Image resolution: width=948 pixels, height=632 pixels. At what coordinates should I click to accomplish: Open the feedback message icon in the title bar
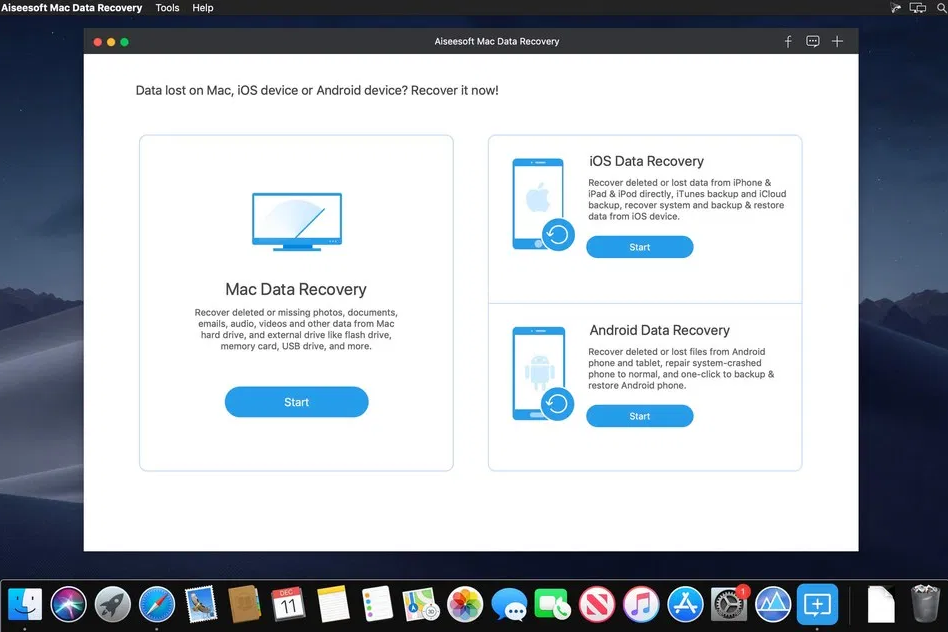pyautogui.click(x=813, y=41)
